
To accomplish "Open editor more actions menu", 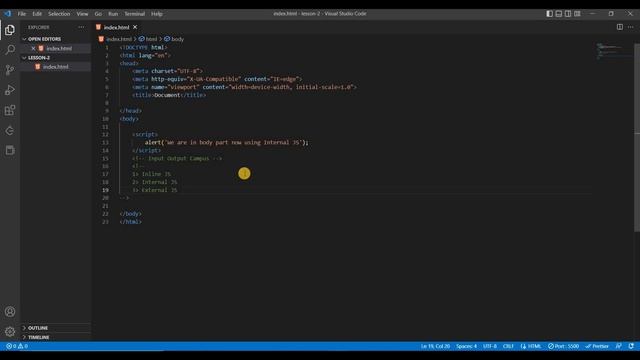I will [631, 27].
